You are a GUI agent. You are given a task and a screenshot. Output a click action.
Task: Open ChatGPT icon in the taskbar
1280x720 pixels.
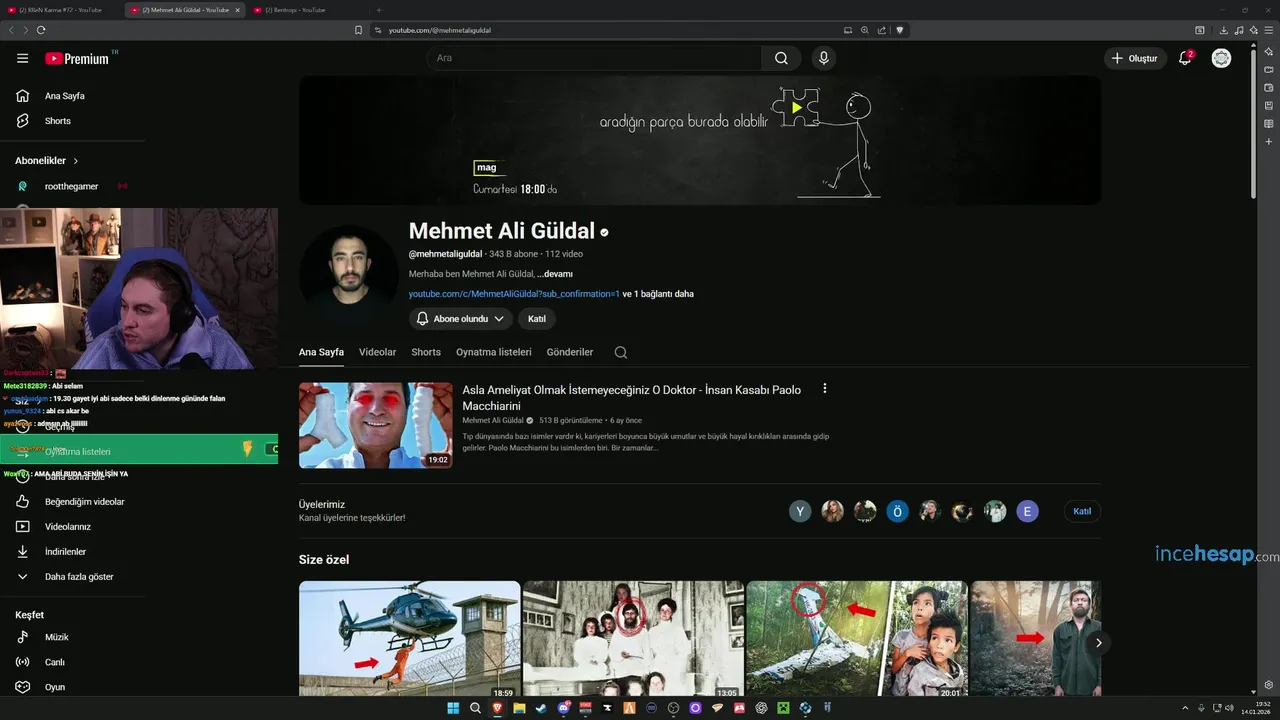click(761, 708)
